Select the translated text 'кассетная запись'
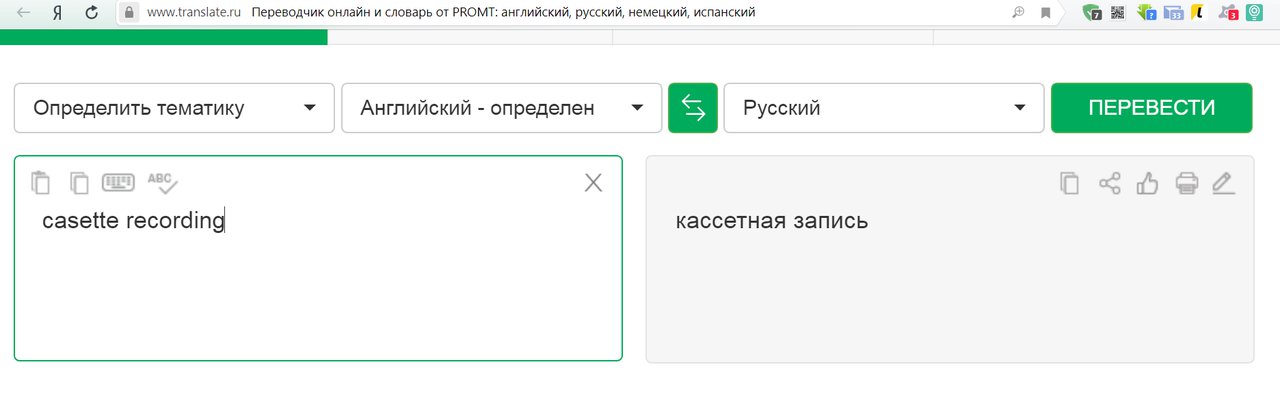Image resolution: width=1280 pixels, height=399 pixels. coord(772,221)
